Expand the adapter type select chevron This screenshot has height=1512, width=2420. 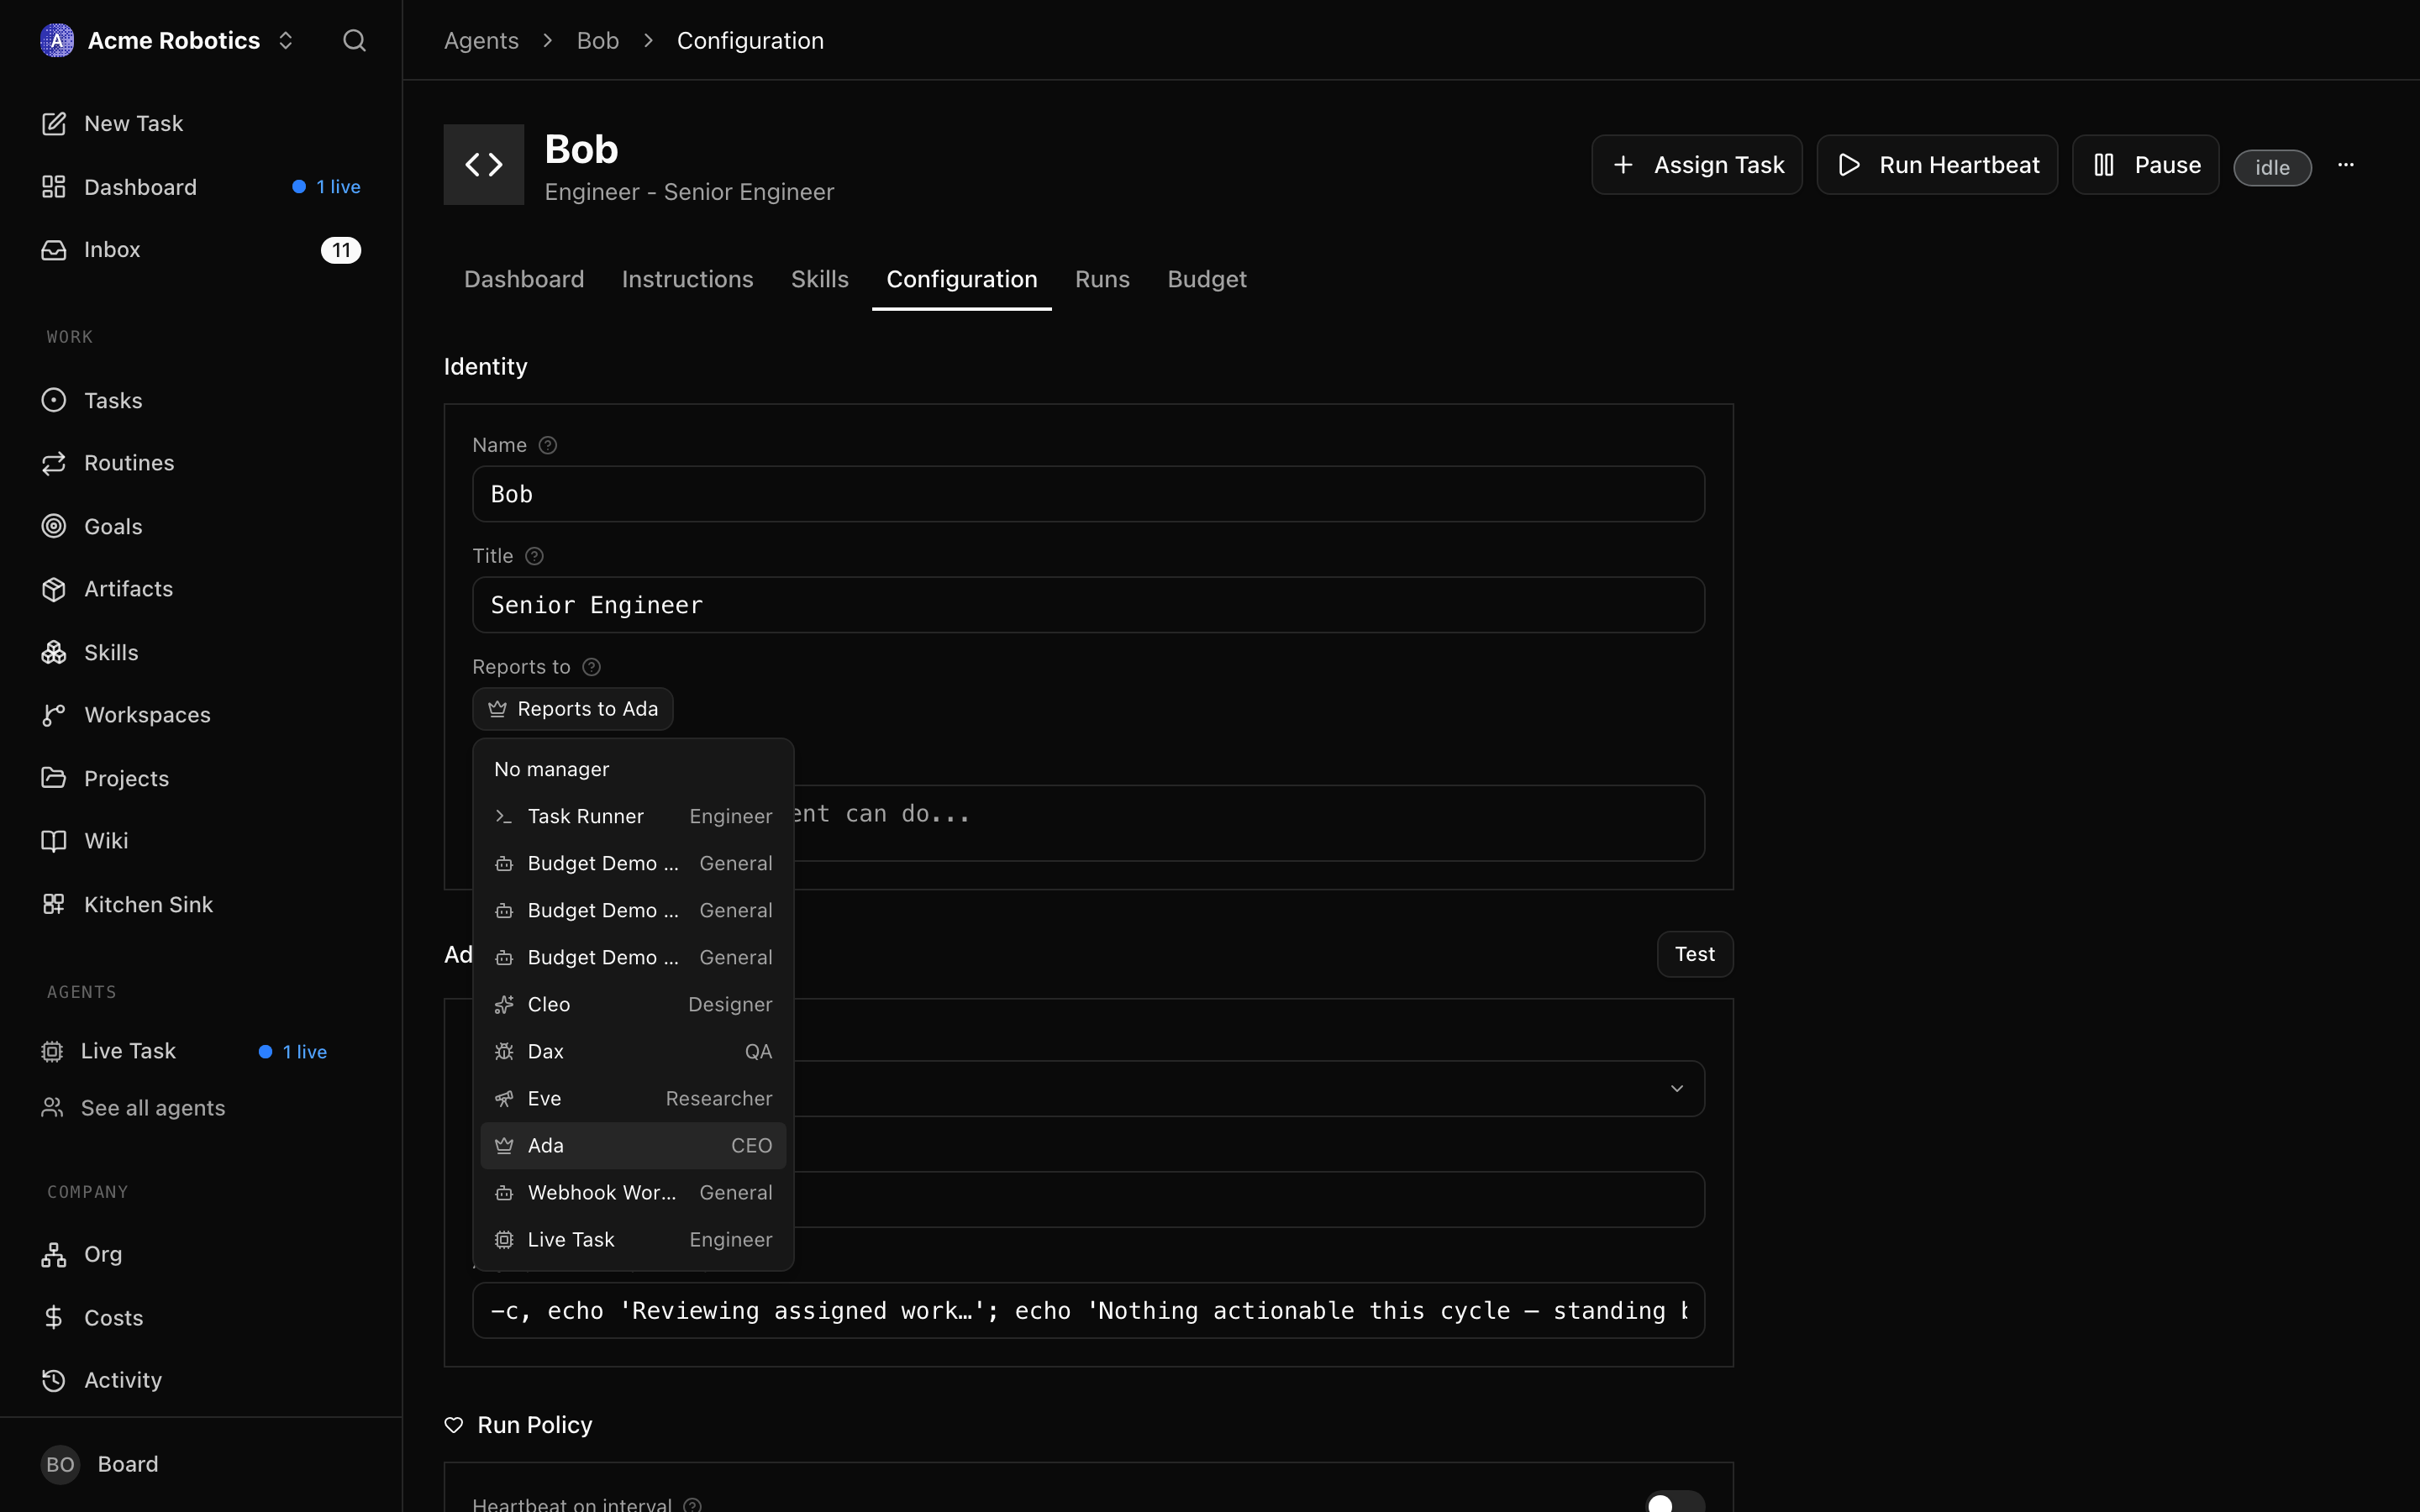tap(1677, 1088)
